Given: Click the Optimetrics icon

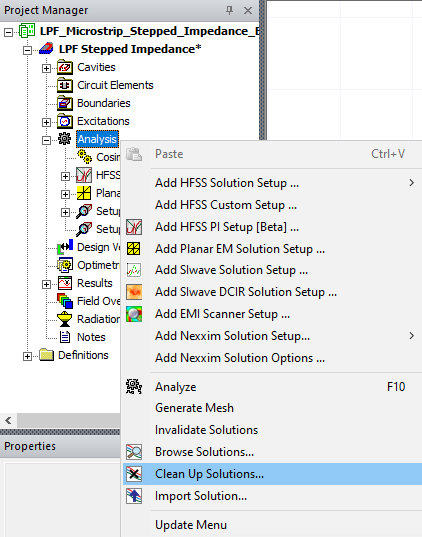Looking at the screenshot, I should coord(65,265).
